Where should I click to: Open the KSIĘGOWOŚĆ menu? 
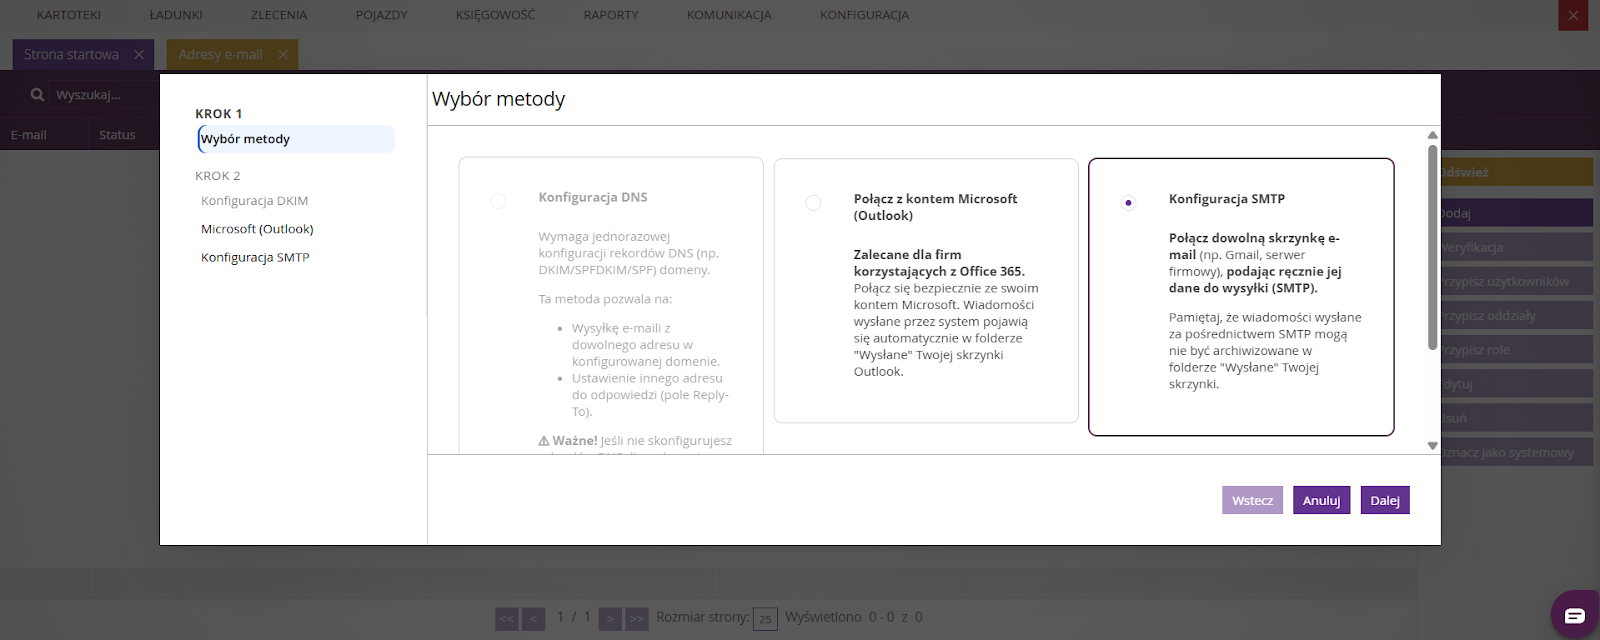495,15
